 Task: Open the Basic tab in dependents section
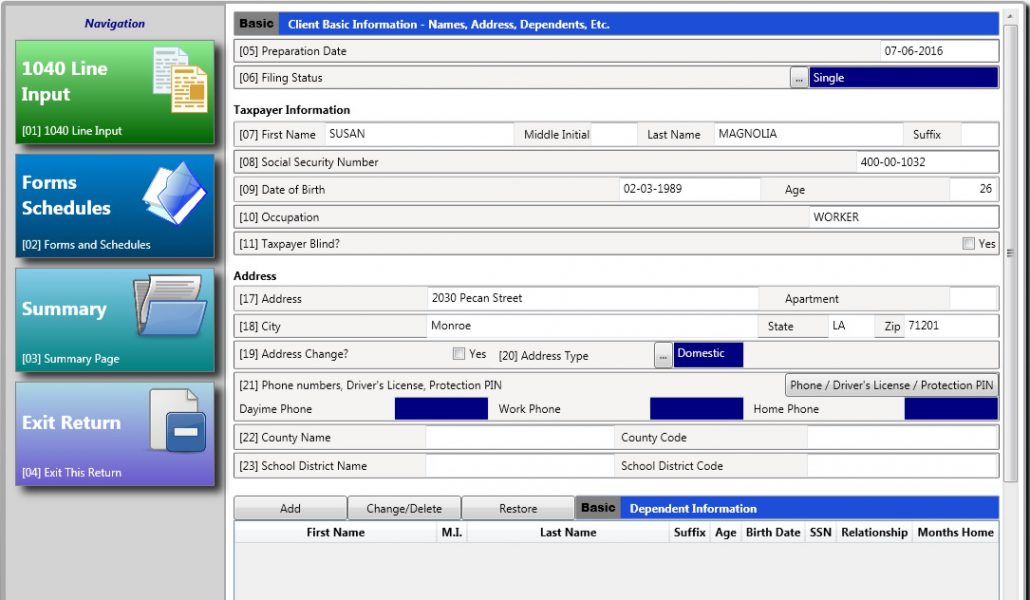point(597,507)
